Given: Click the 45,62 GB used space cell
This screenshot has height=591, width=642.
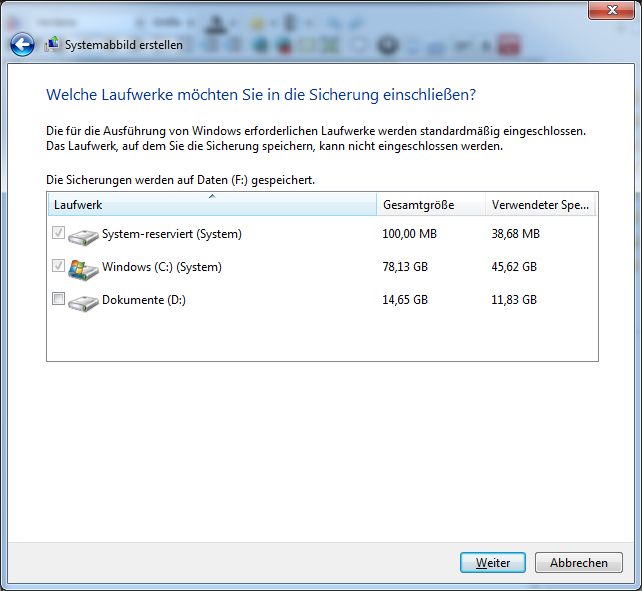Looking at the screenshot, I should point(514,268).
